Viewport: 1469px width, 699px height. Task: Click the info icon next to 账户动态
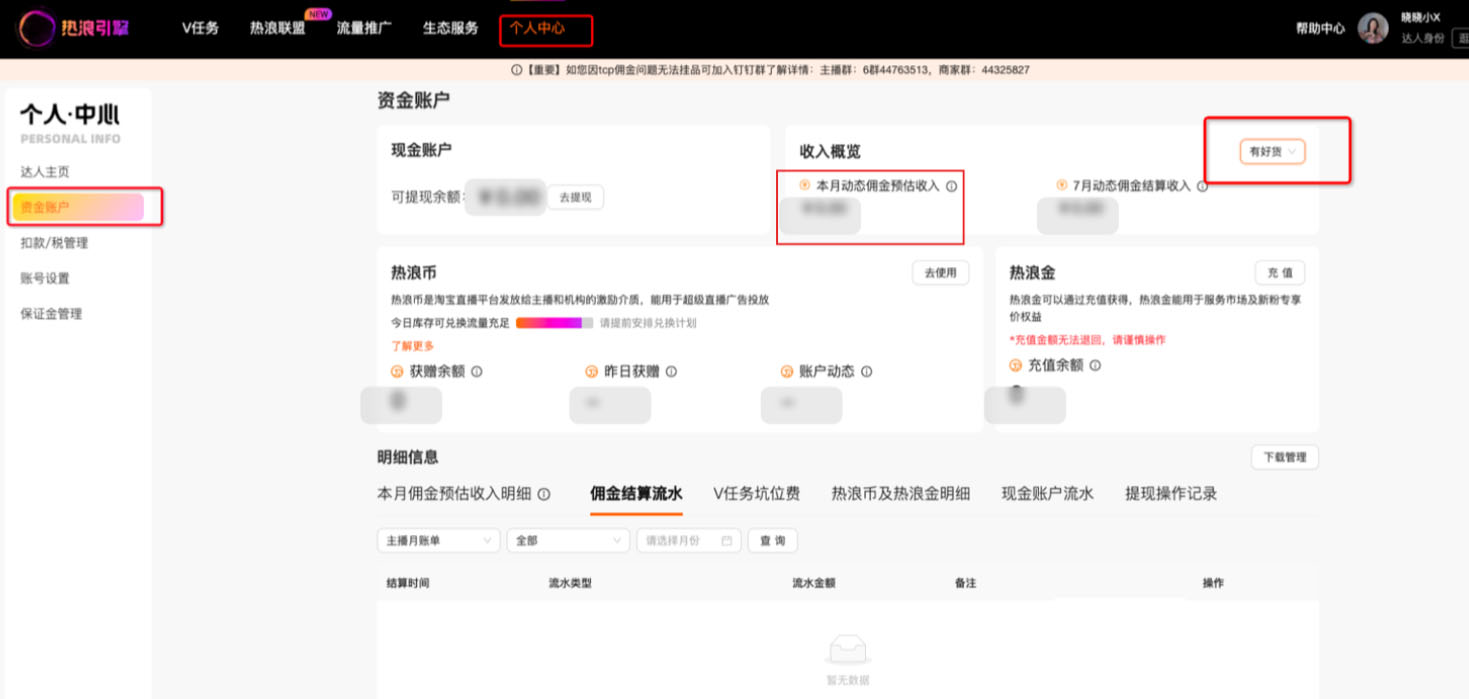click(865, 371)
